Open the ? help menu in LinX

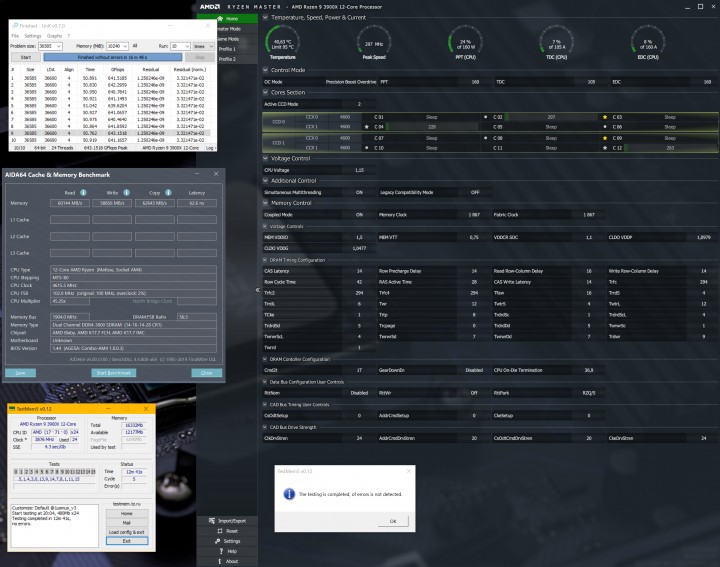(69, 36)
